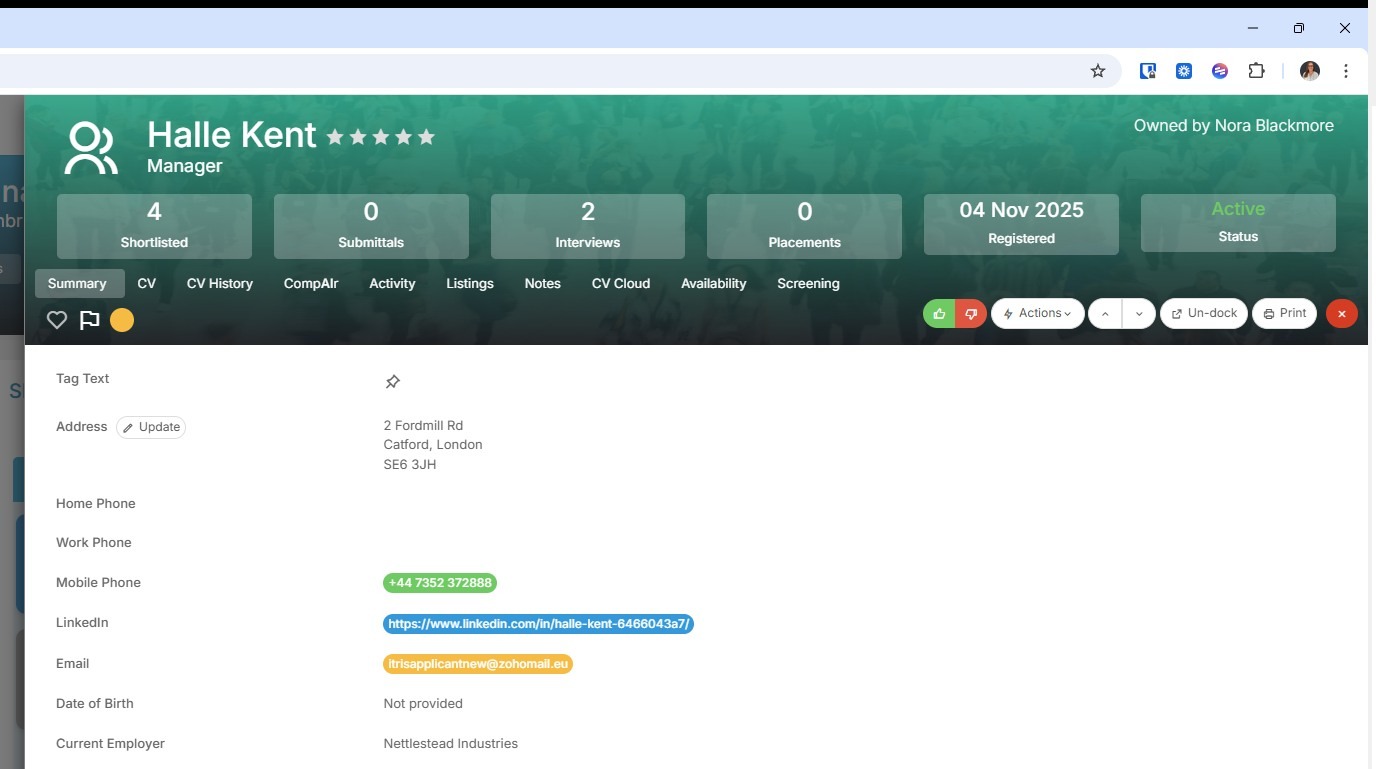Click the heart favourite icon
Viewport: 1376px width, 769px height.
coord(57,320)
